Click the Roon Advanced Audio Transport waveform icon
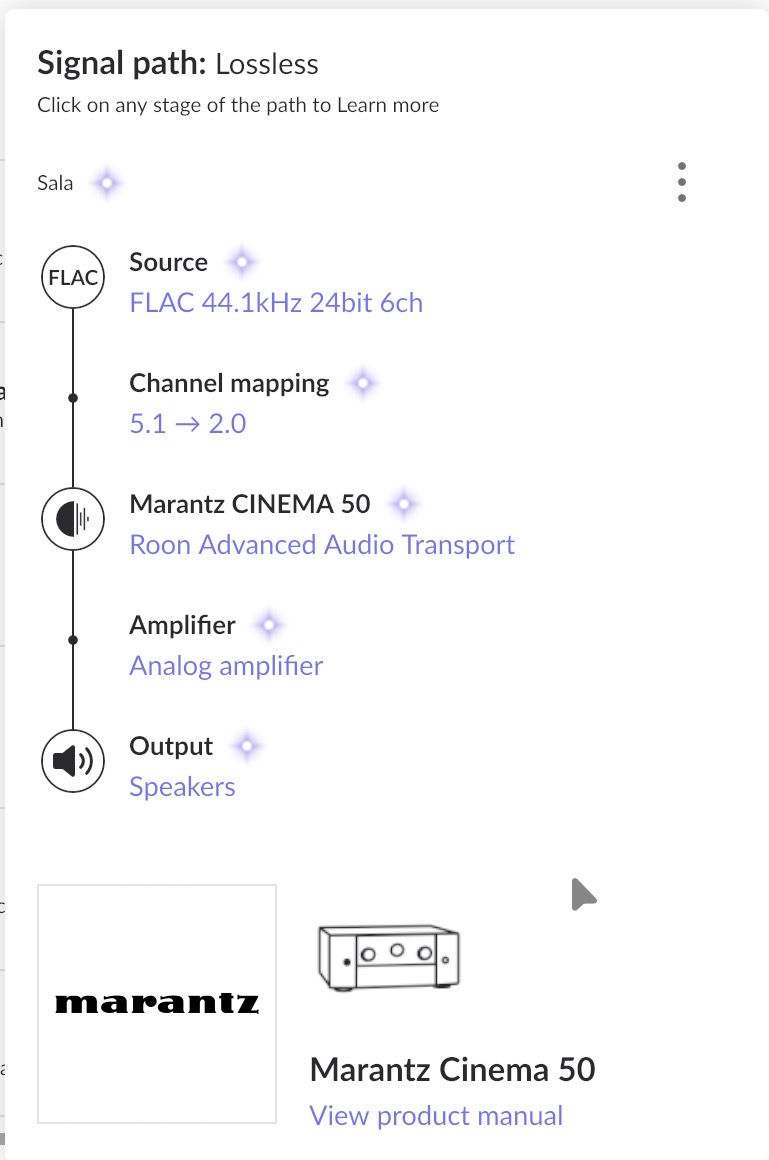 point(73,519)
